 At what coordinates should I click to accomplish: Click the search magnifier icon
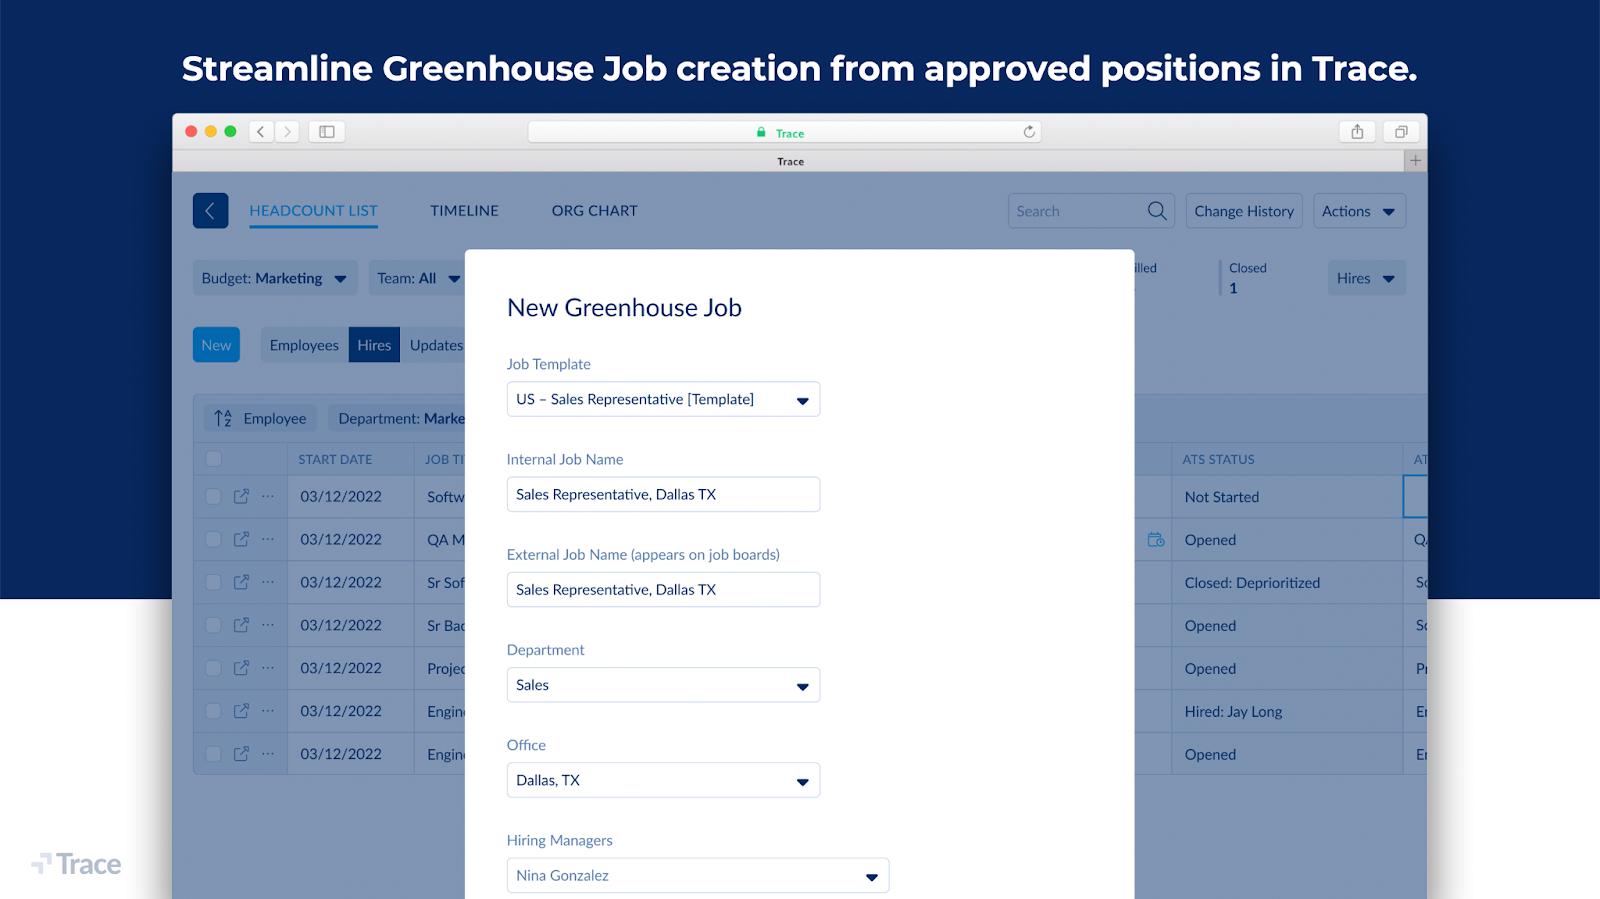point(1157,211)
